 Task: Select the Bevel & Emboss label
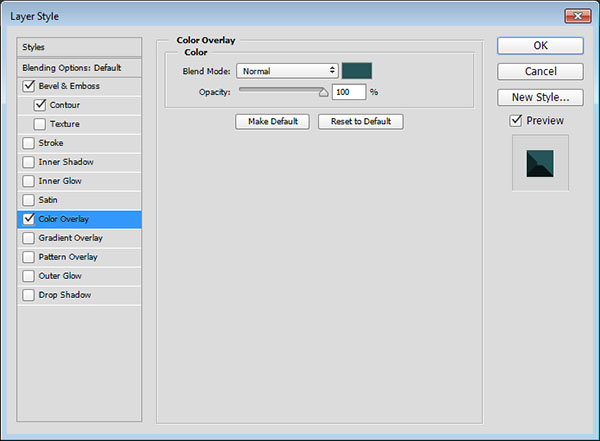tap(69, 86)
